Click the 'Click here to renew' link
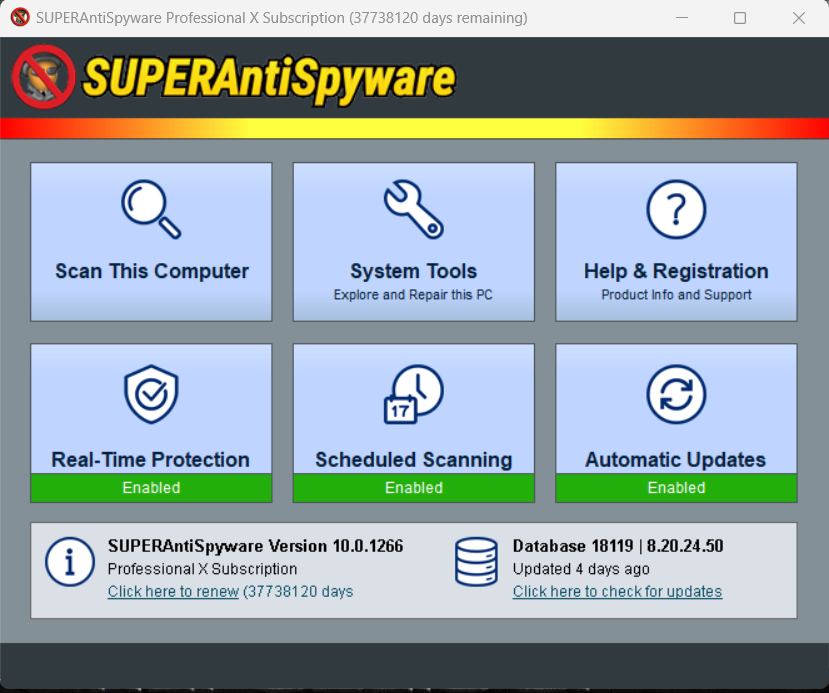Image resolution: width=829 pixels, height=693 pixels. [x=173, y=591]
